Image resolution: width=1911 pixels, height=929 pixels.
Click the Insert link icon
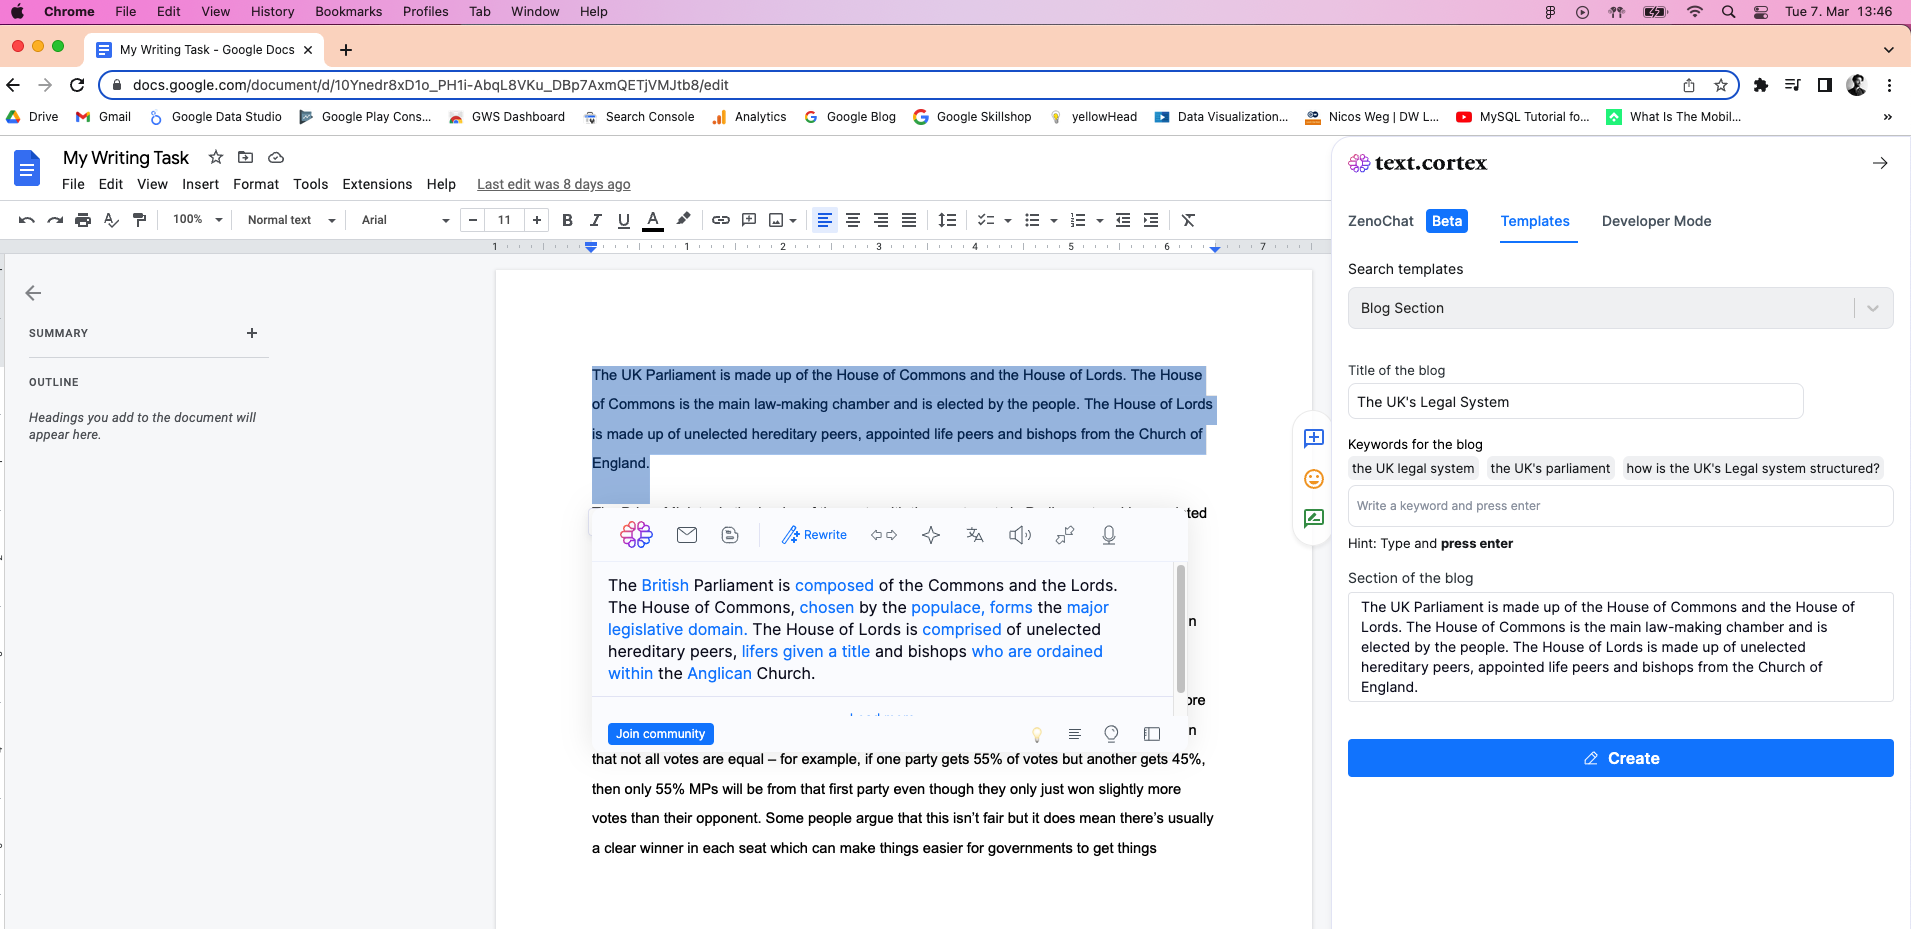[721, 220]
